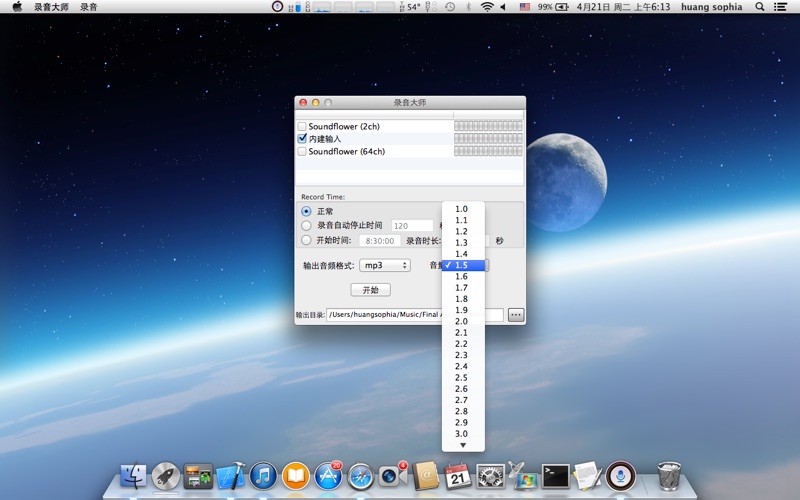The height and width of the screenshot is (500, 800).
Task: Open the Calendar dock icon
Action: [457, 476]
